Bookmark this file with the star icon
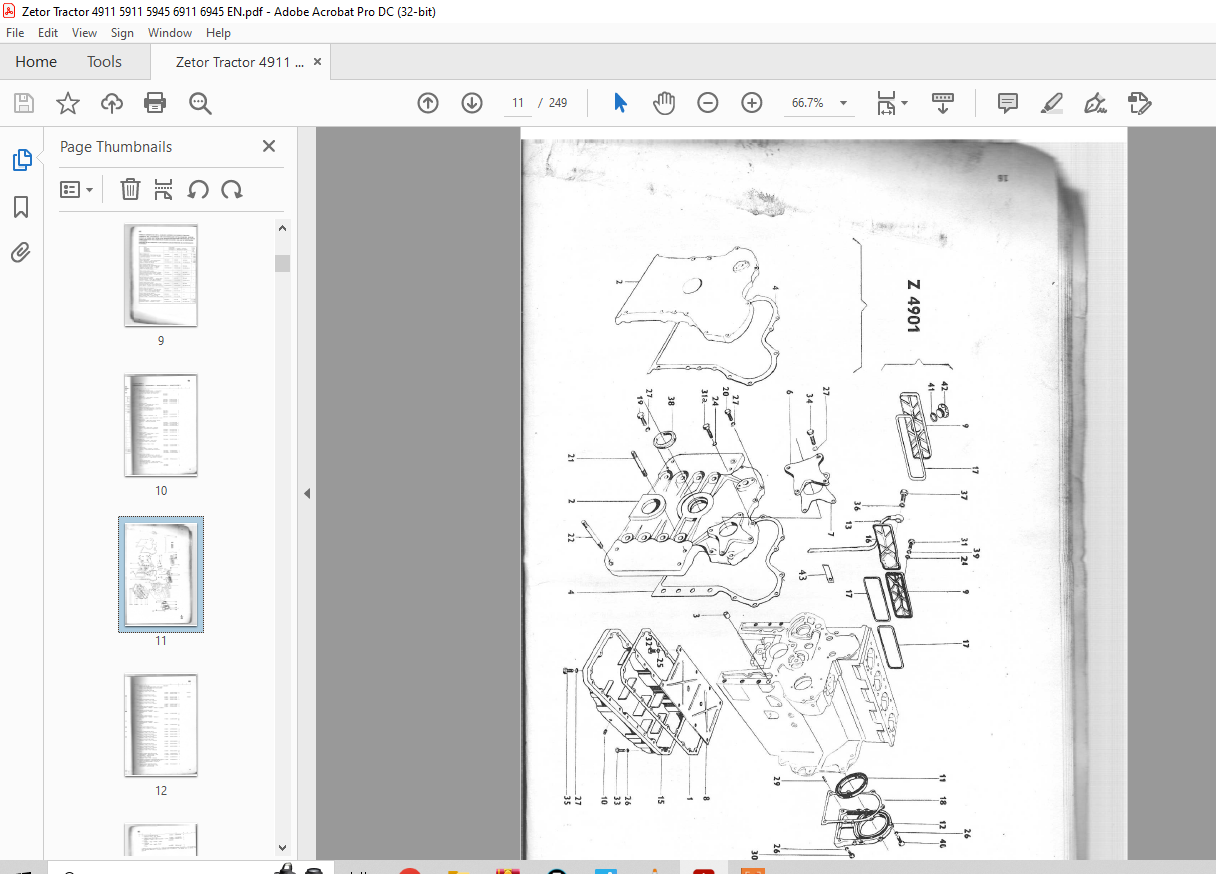The height and width of the screenshot is (874, 1216). click(x=67, y=103)
